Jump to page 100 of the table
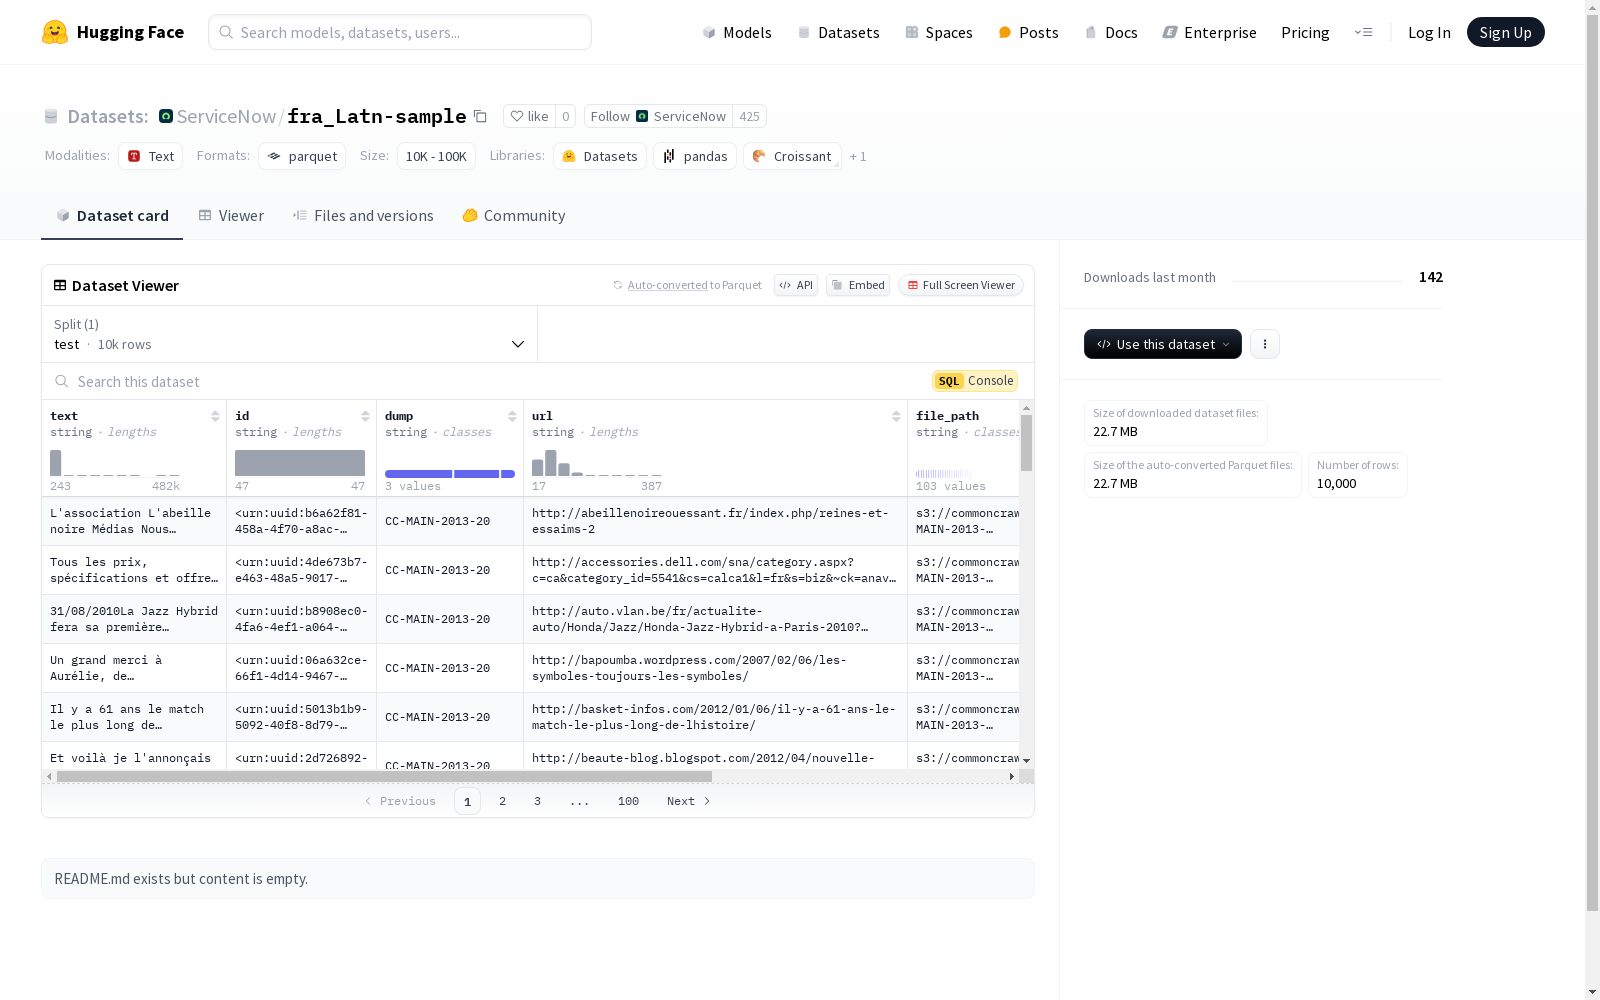 (628, 801)
